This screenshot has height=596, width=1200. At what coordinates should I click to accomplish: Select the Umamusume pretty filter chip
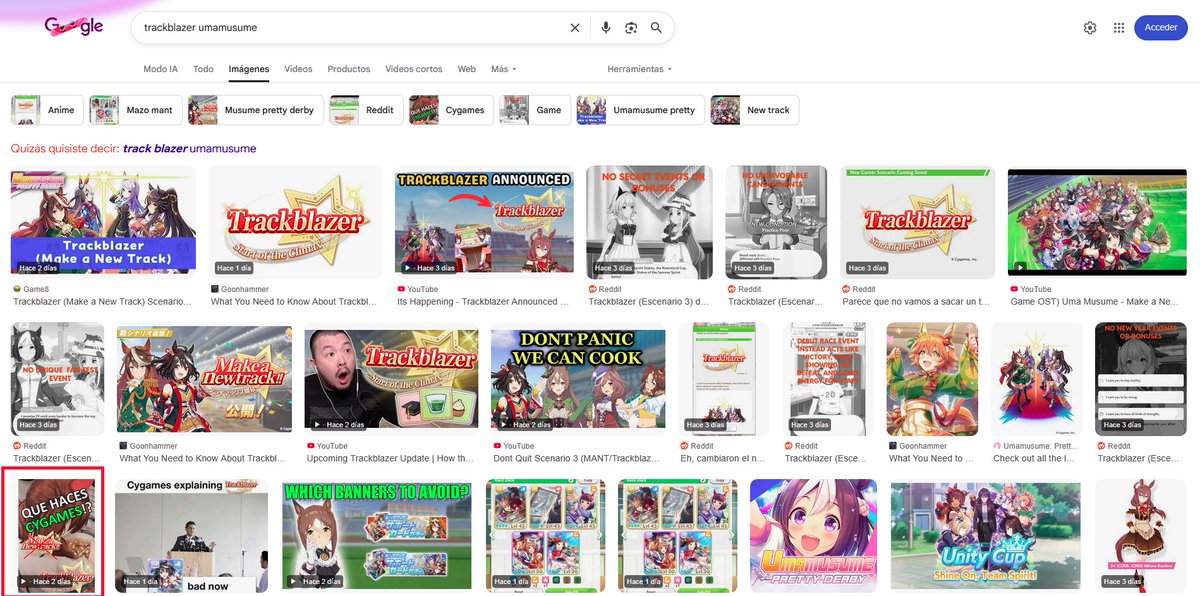(640, 110)
